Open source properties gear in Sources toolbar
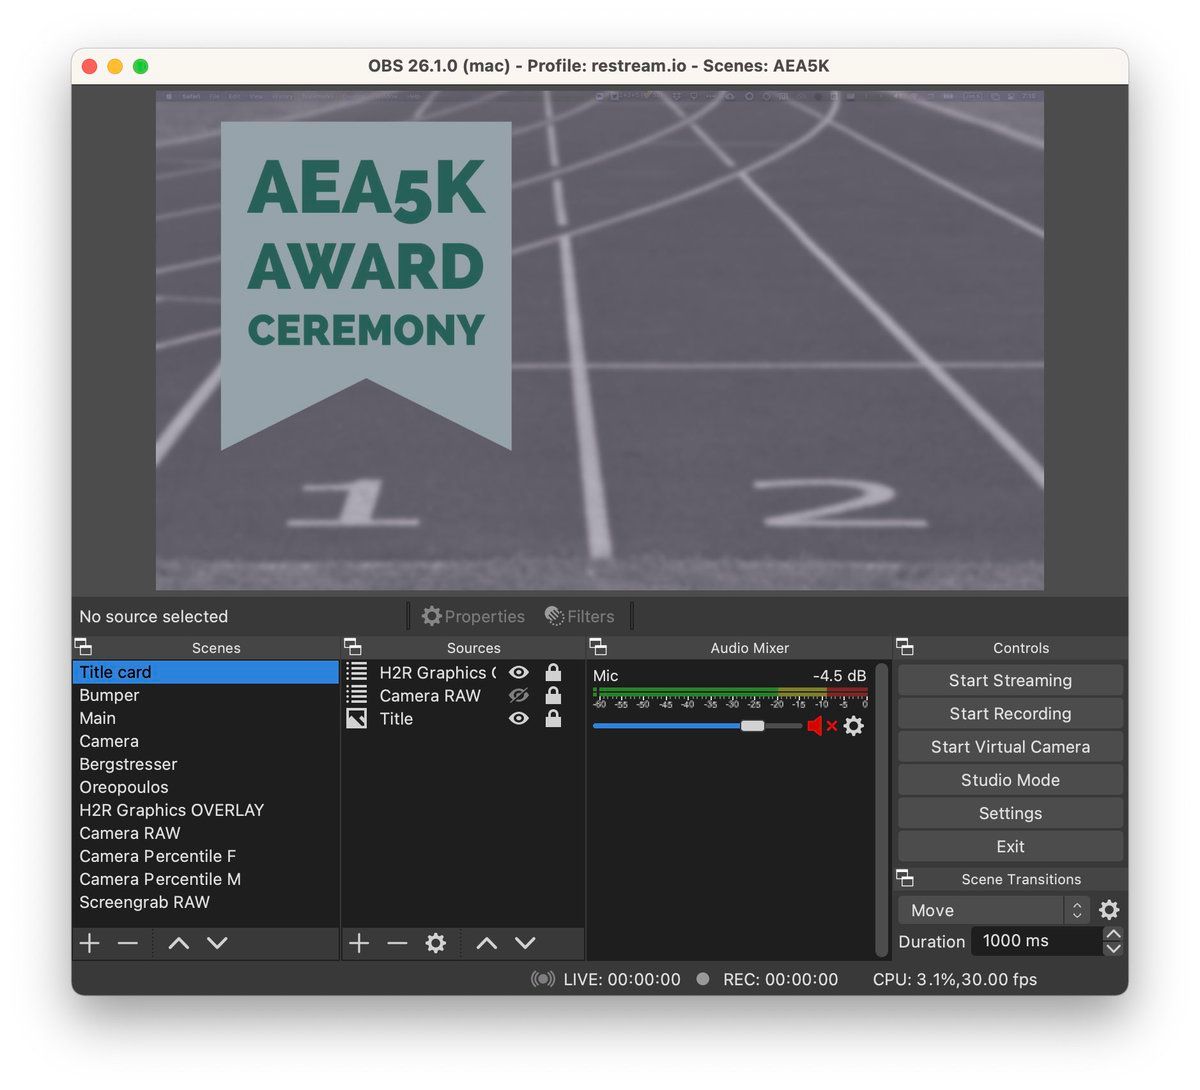Screen dimensions: 1200x1090 point(435,943)
